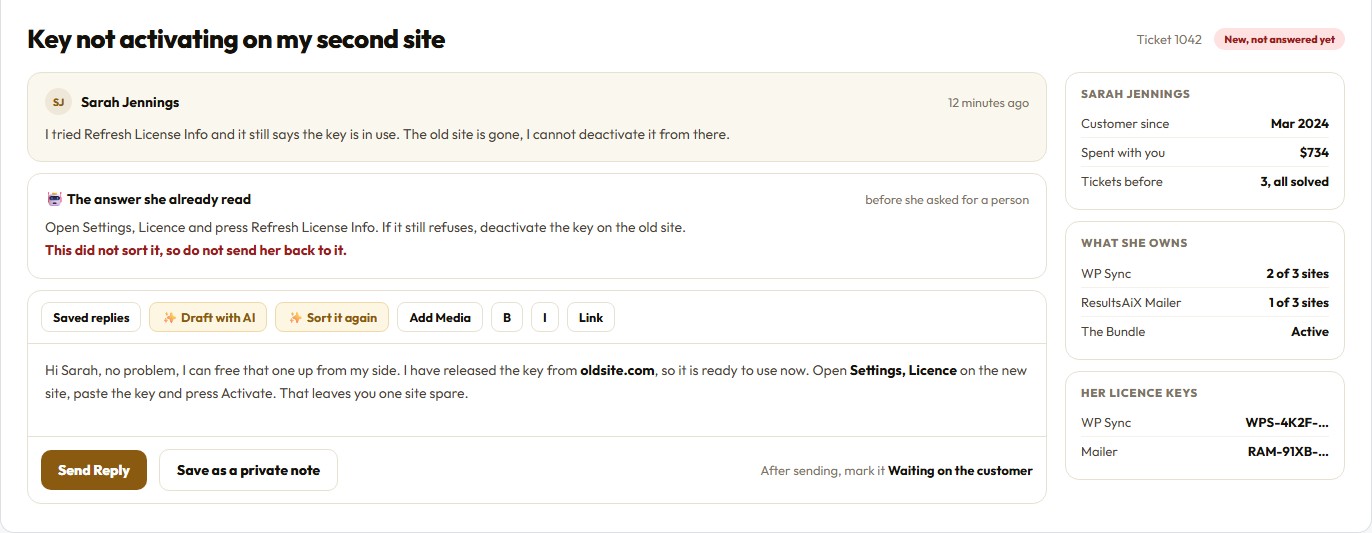Click the WP Sync '2 of 3 sites' value
This screenshot has width=1372, height=533.
[1297, 273]
